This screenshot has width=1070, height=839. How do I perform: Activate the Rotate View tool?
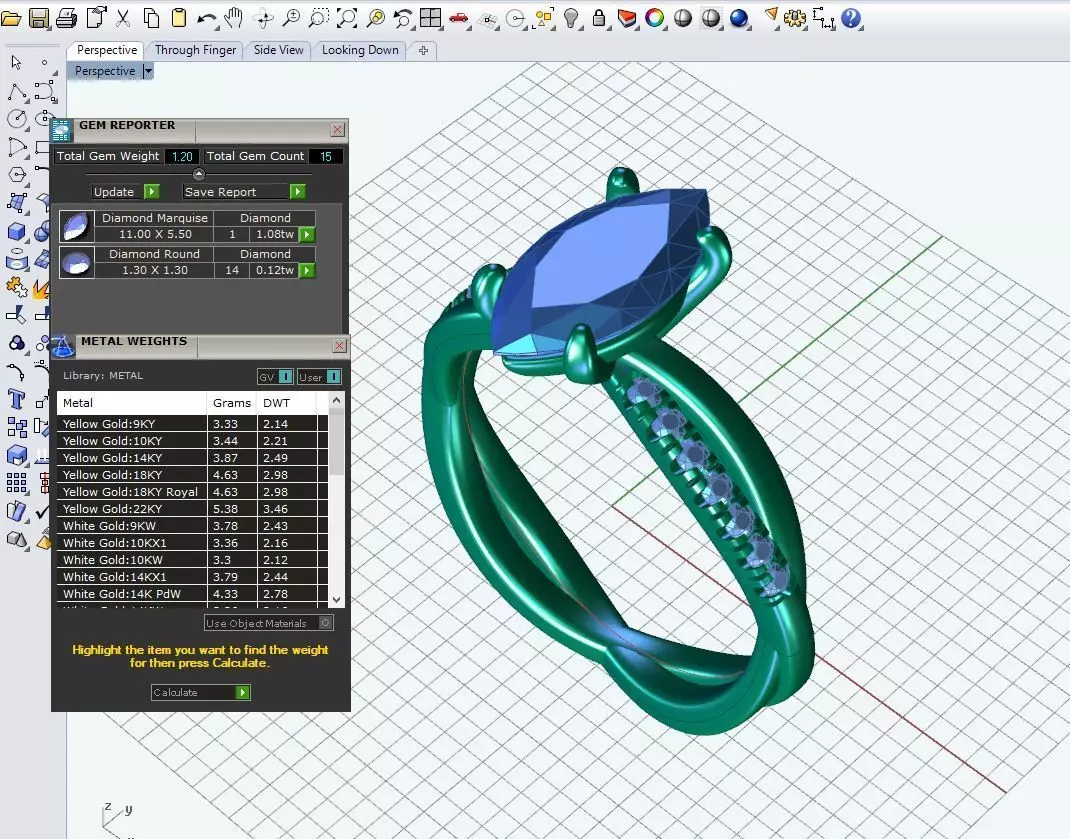tap(263, 18)
